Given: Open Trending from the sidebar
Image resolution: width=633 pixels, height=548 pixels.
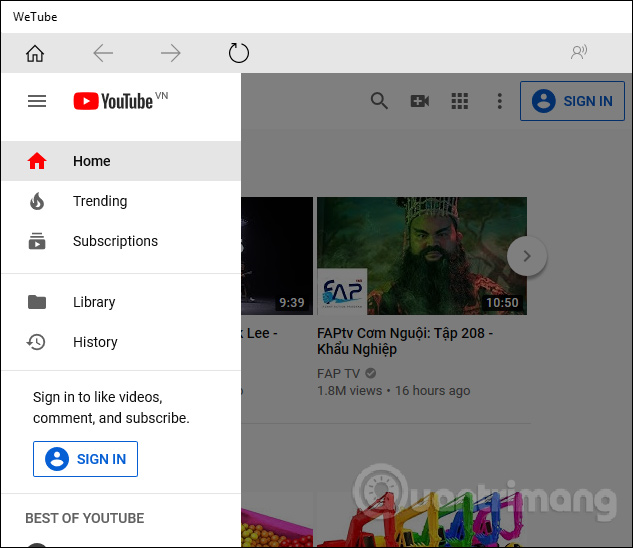Looking at the screenshot, I should [121, 201].
